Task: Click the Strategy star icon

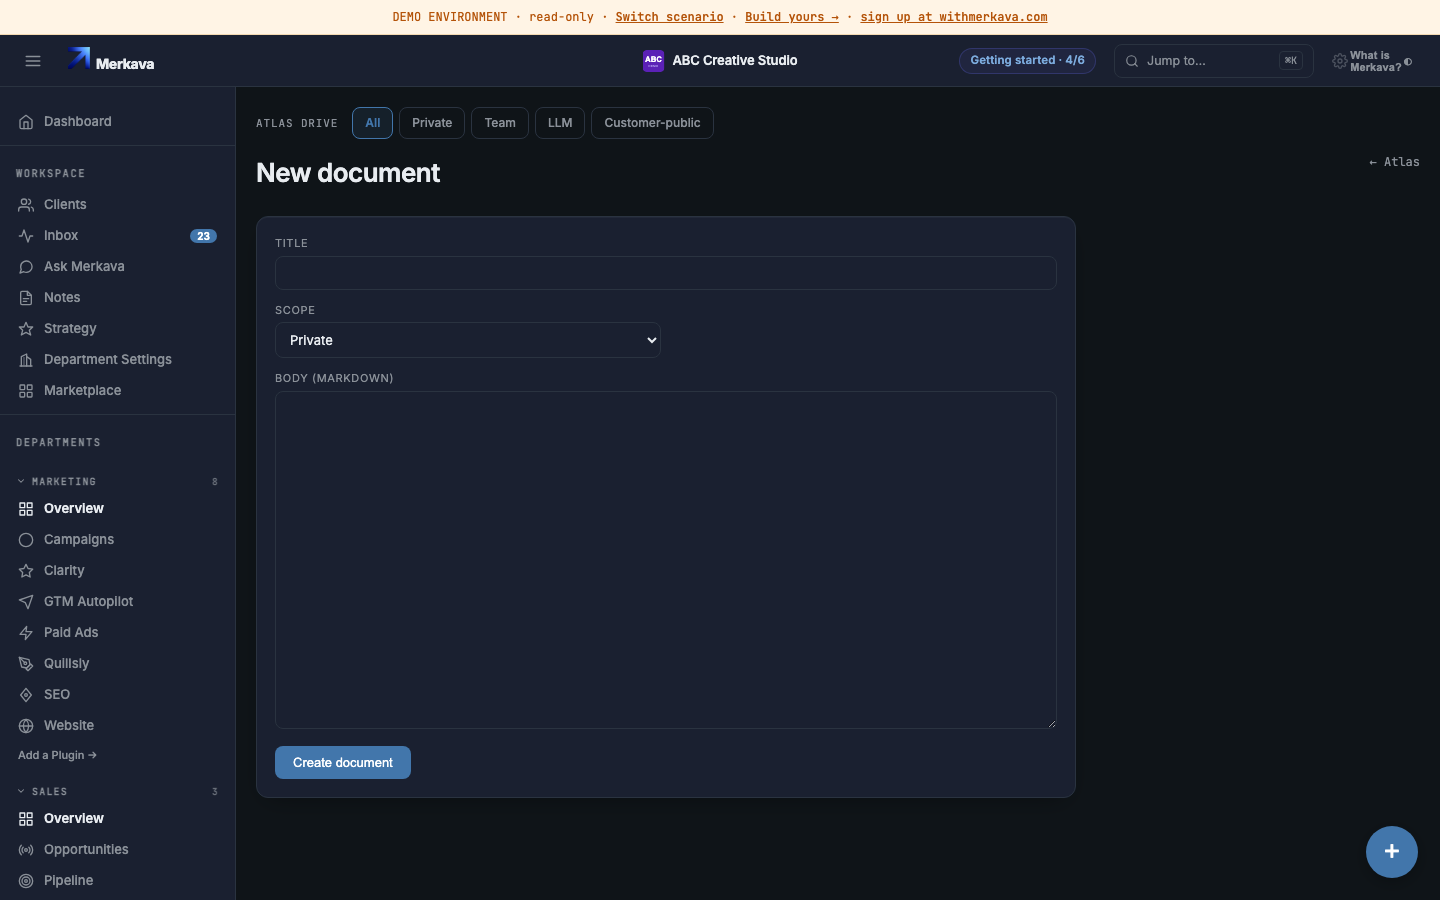Action: pyautogui.click(x=26, y=329)
